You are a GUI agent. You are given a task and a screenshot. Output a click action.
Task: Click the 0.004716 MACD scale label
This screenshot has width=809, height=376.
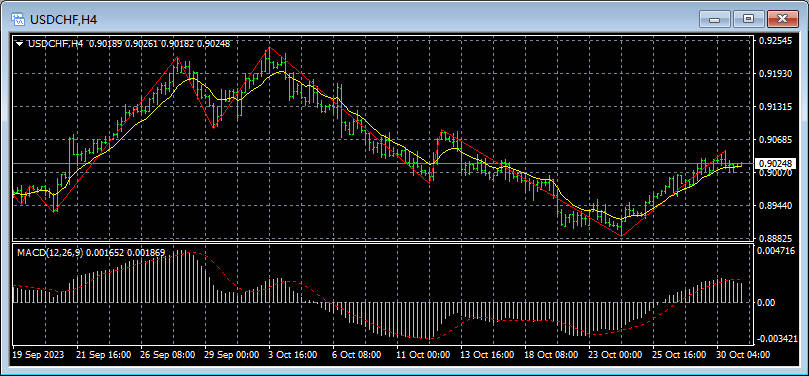[x=775, y=251]
